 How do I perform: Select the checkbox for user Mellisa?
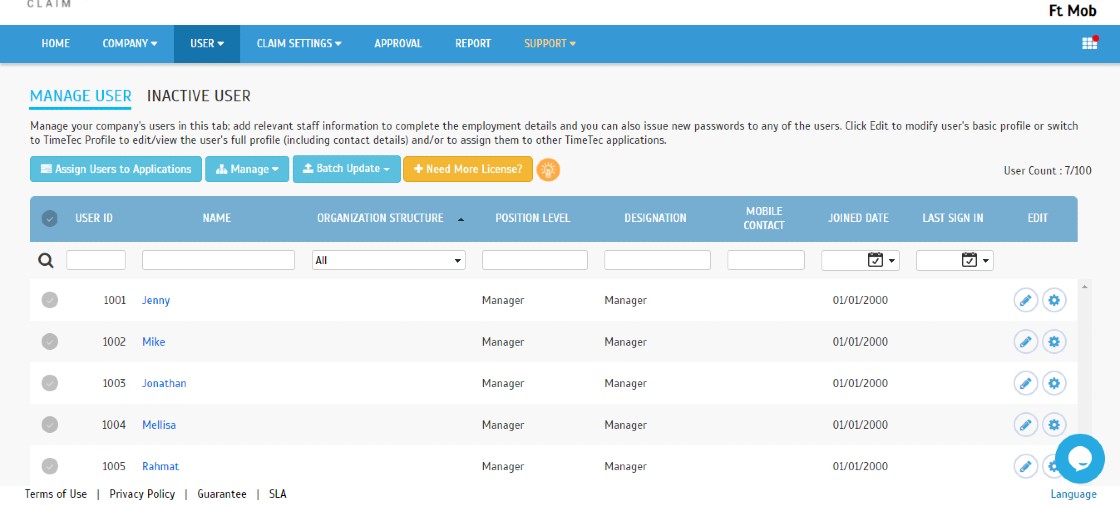49,425
